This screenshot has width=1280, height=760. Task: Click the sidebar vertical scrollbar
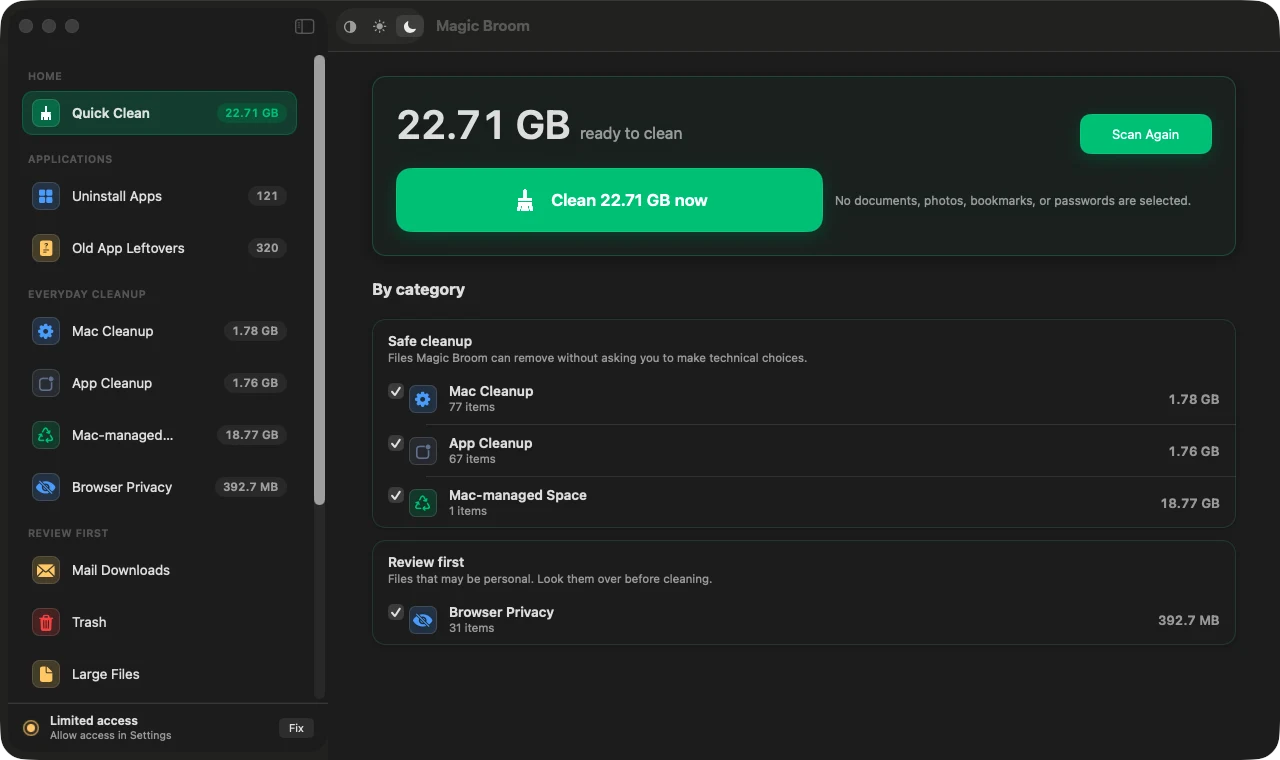tap(319, 280)
